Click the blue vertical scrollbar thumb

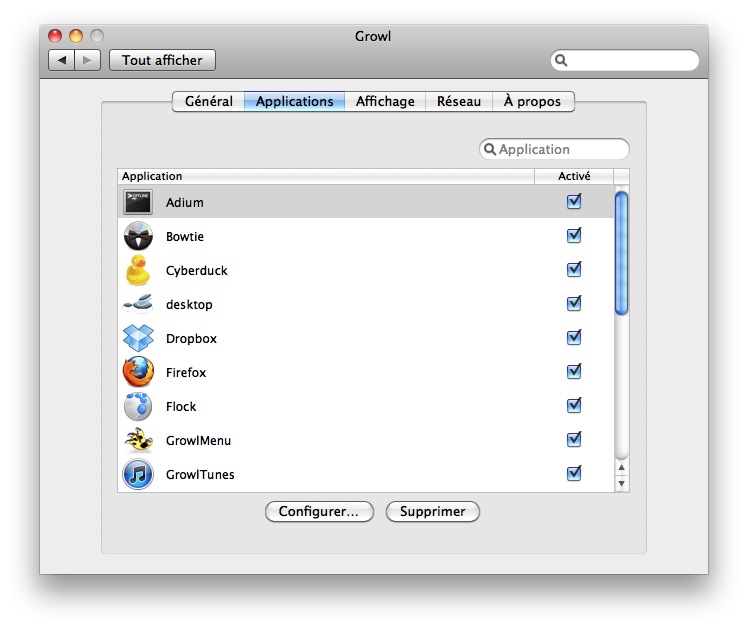[621, 252]
